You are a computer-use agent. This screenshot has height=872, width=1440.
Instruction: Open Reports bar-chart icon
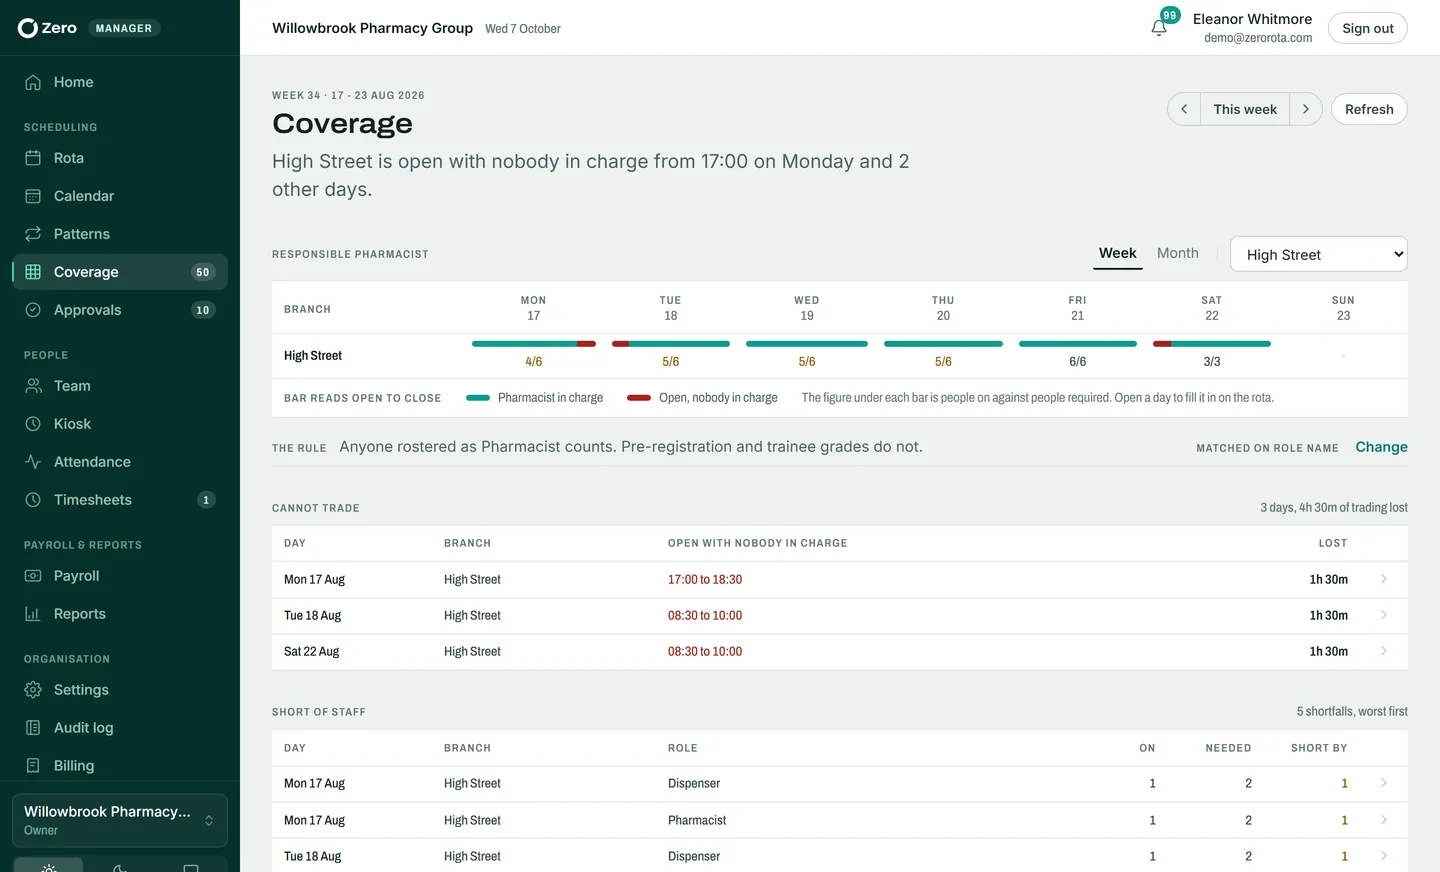[33, 614]
